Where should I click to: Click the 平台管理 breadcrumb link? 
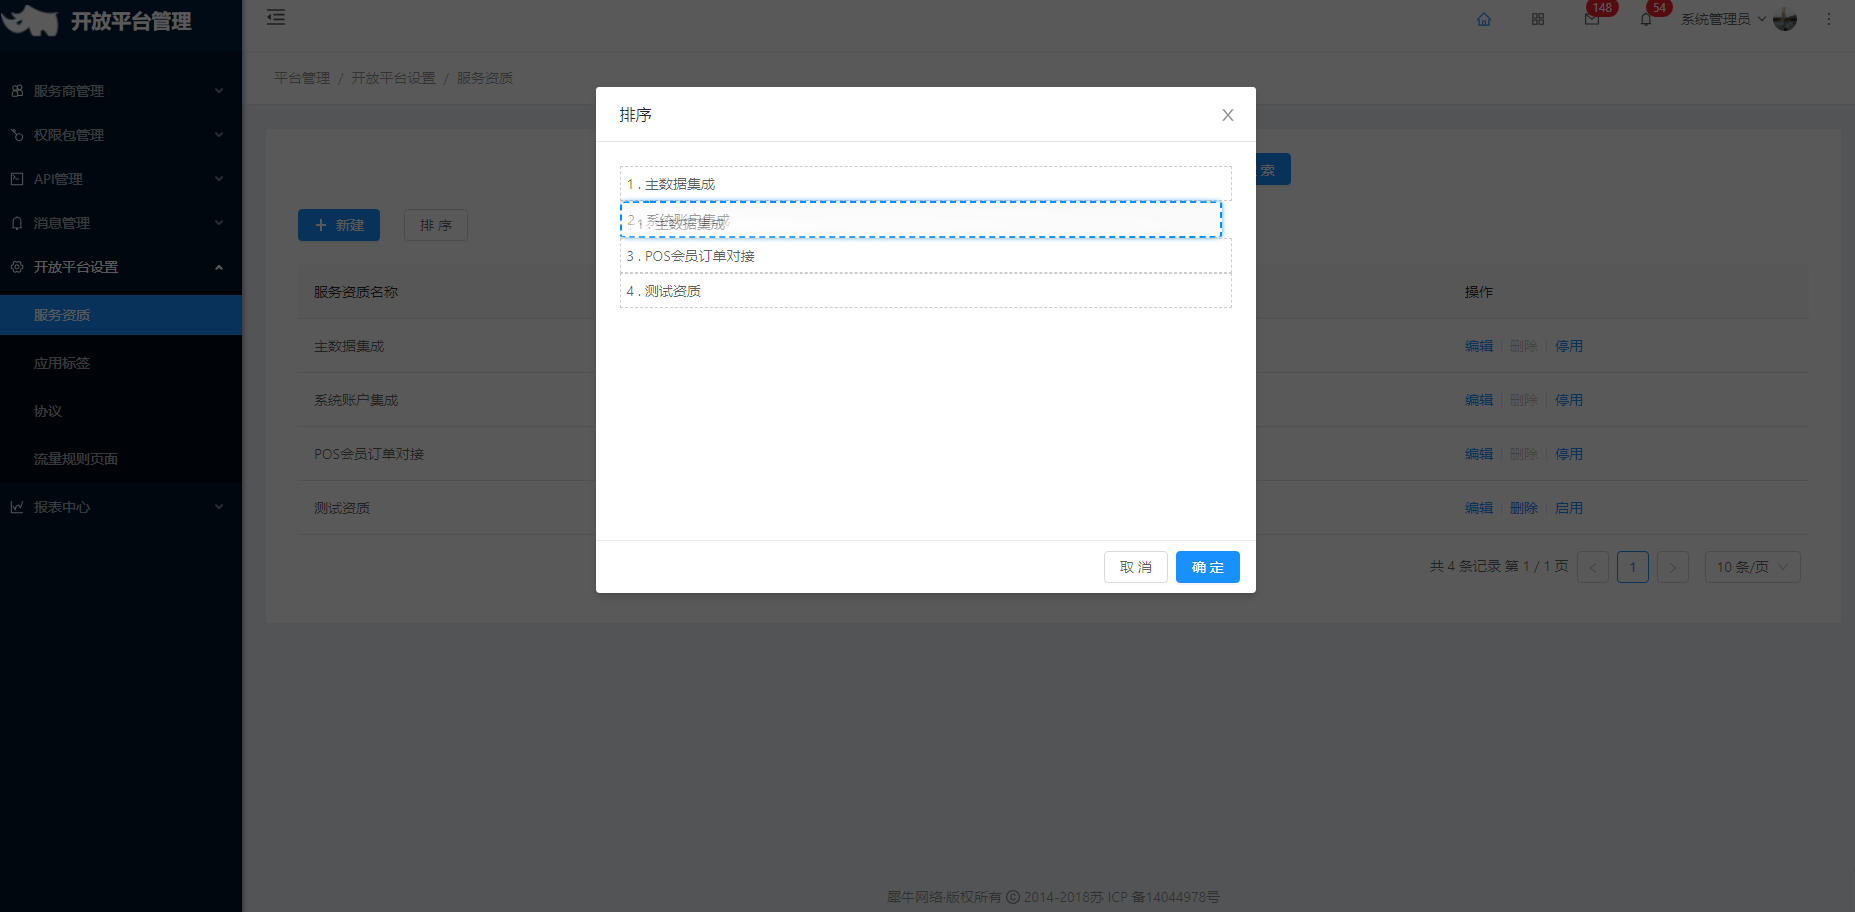302,78
